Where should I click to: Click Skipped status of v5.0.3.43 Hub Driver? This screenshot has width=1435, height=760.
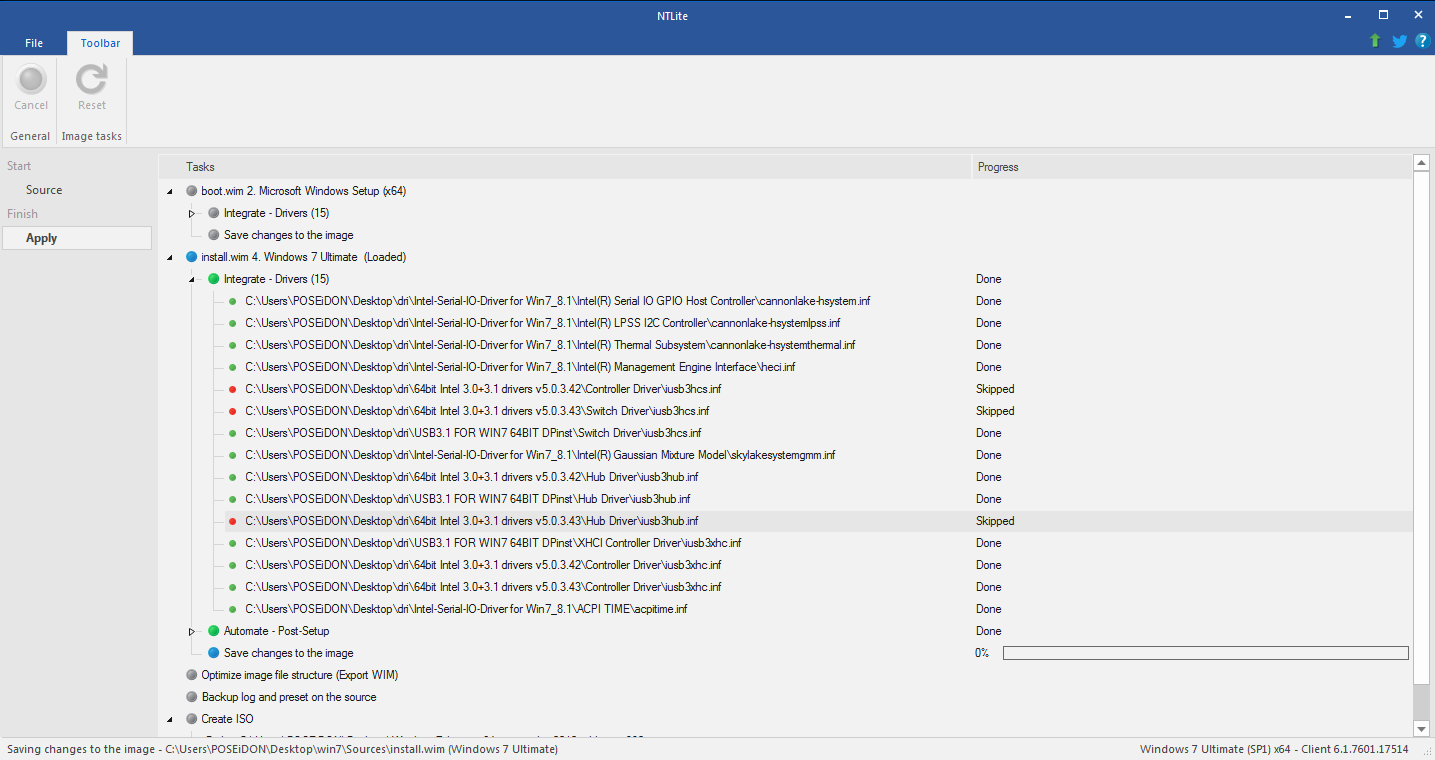tap(995, 521)
